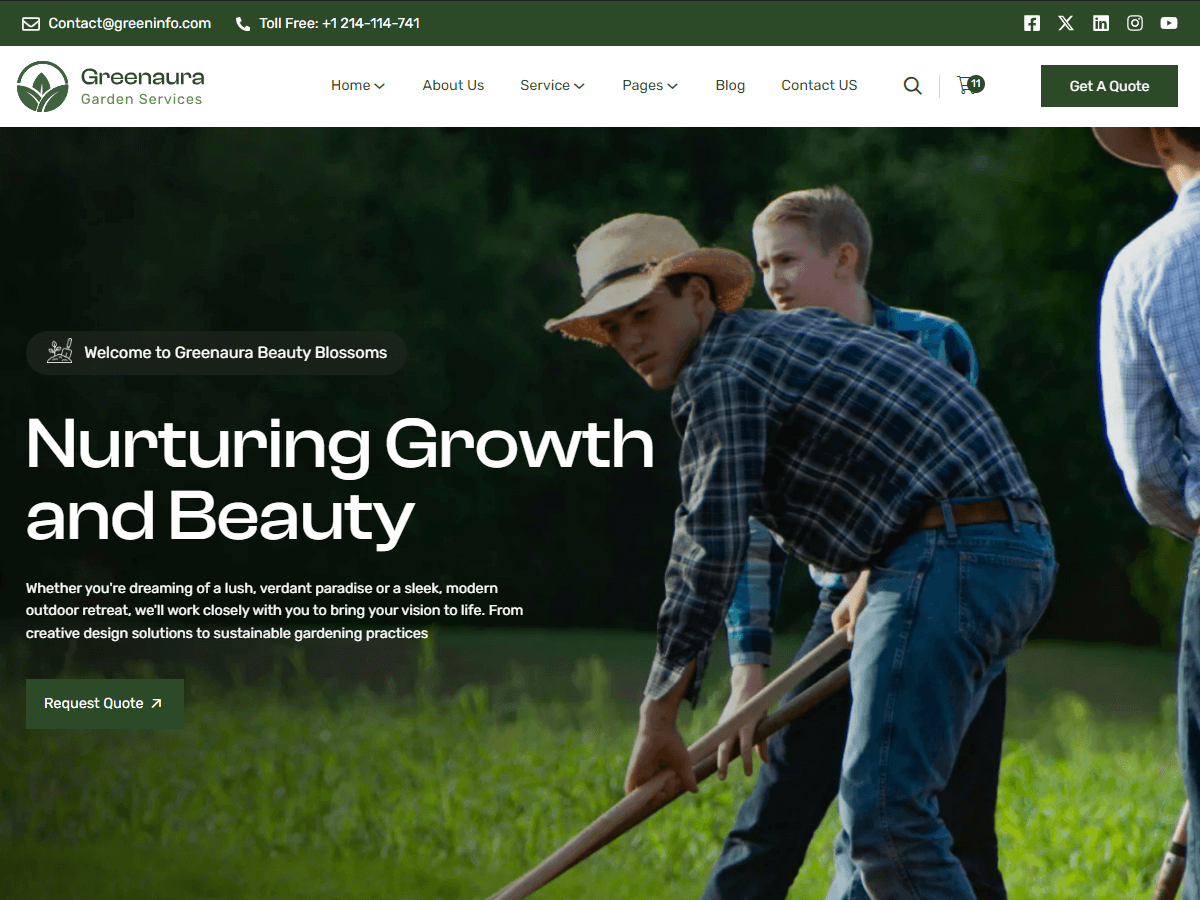Click the Welcome to Greenaura Beauty Blossoms badge
The image size is (1200, 900).
pos(216,353)
